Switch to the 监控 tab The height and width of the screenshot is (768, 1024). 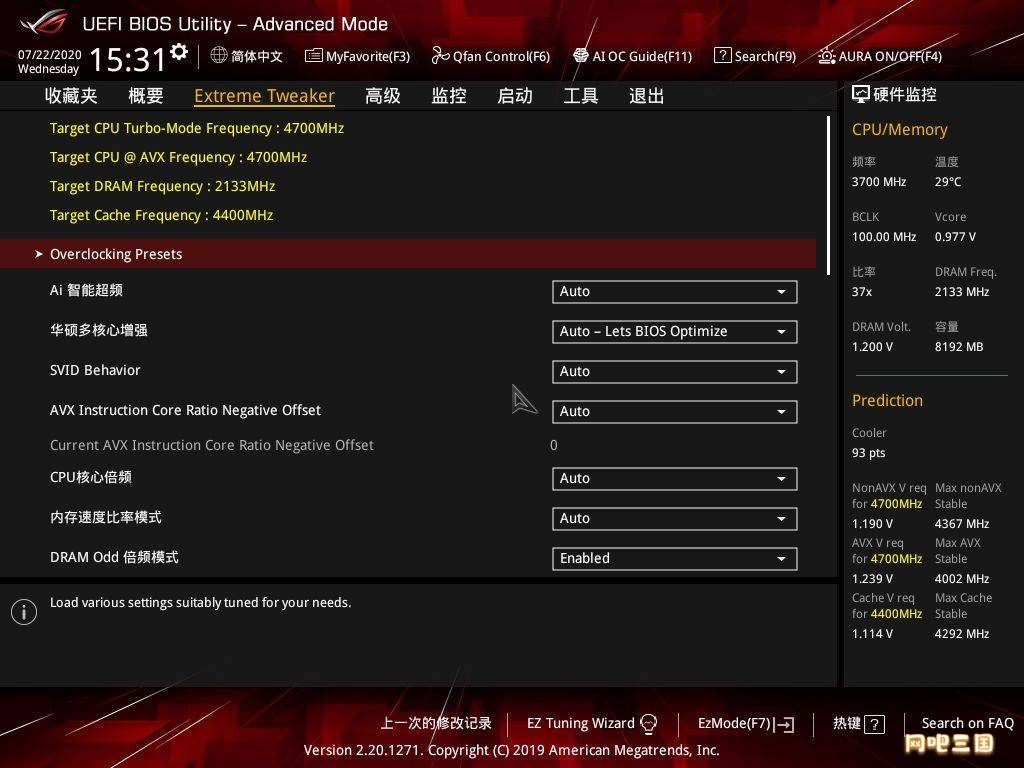(449, 96)
